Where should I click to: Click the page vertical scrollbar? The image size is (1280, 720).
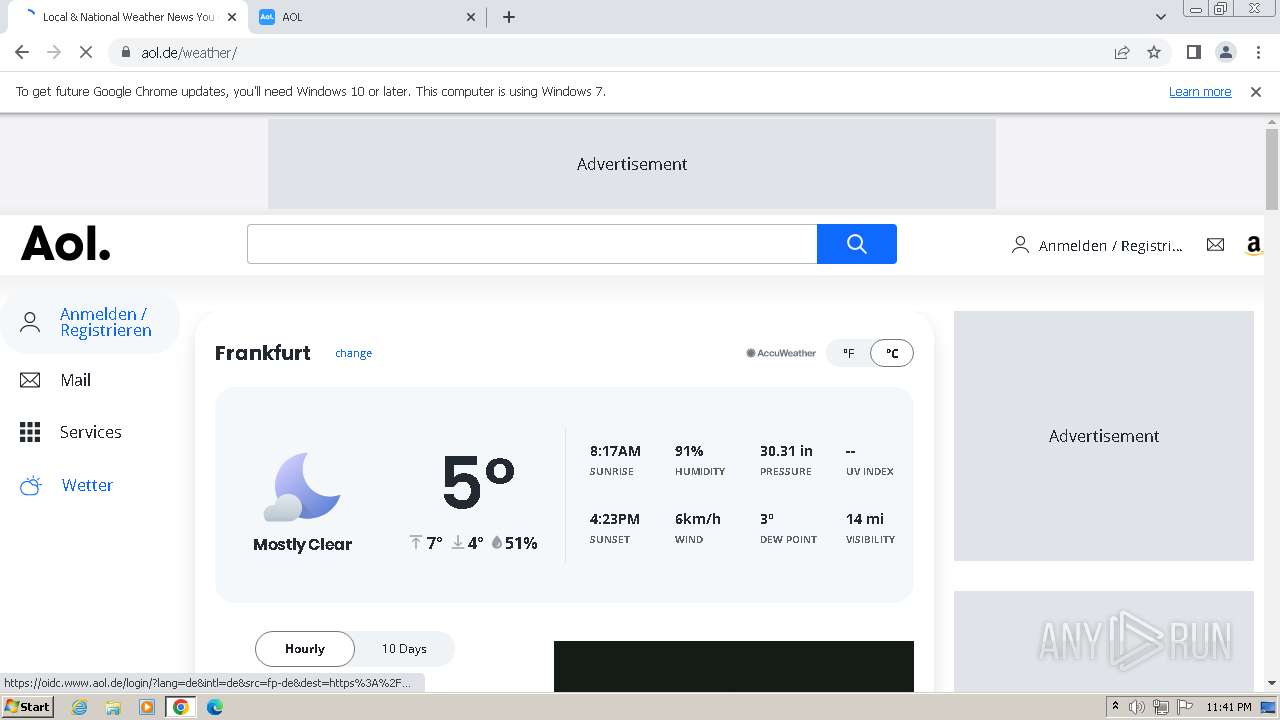coord(1272,169)
